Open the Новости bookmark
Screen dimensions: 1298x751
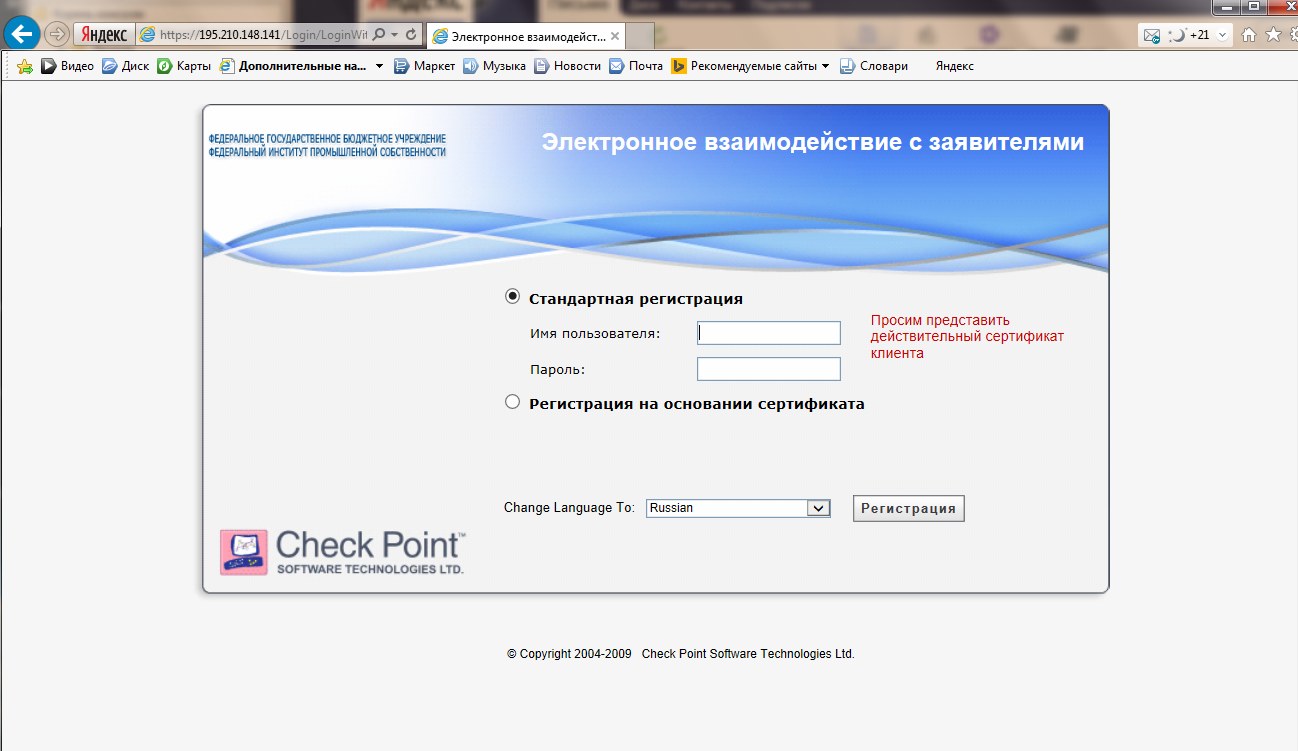[567, 66]
